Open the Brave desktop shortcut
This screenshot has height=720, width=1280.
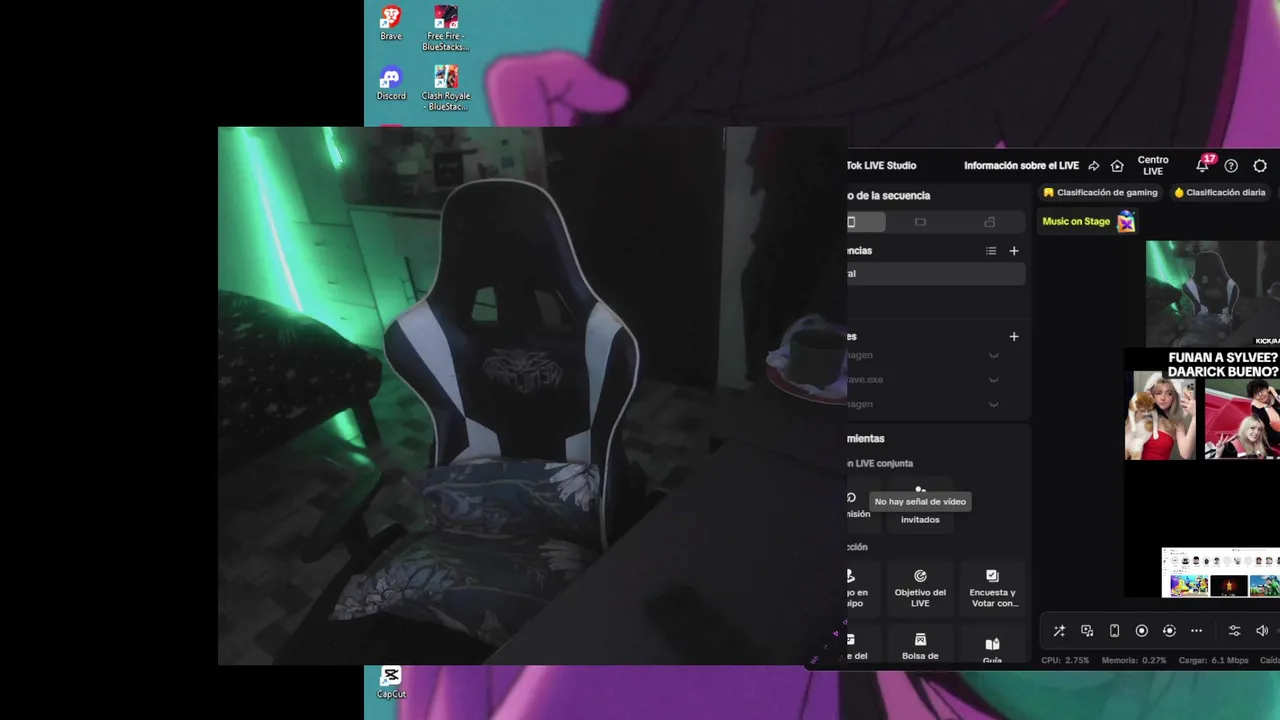(x=391, y=24)
